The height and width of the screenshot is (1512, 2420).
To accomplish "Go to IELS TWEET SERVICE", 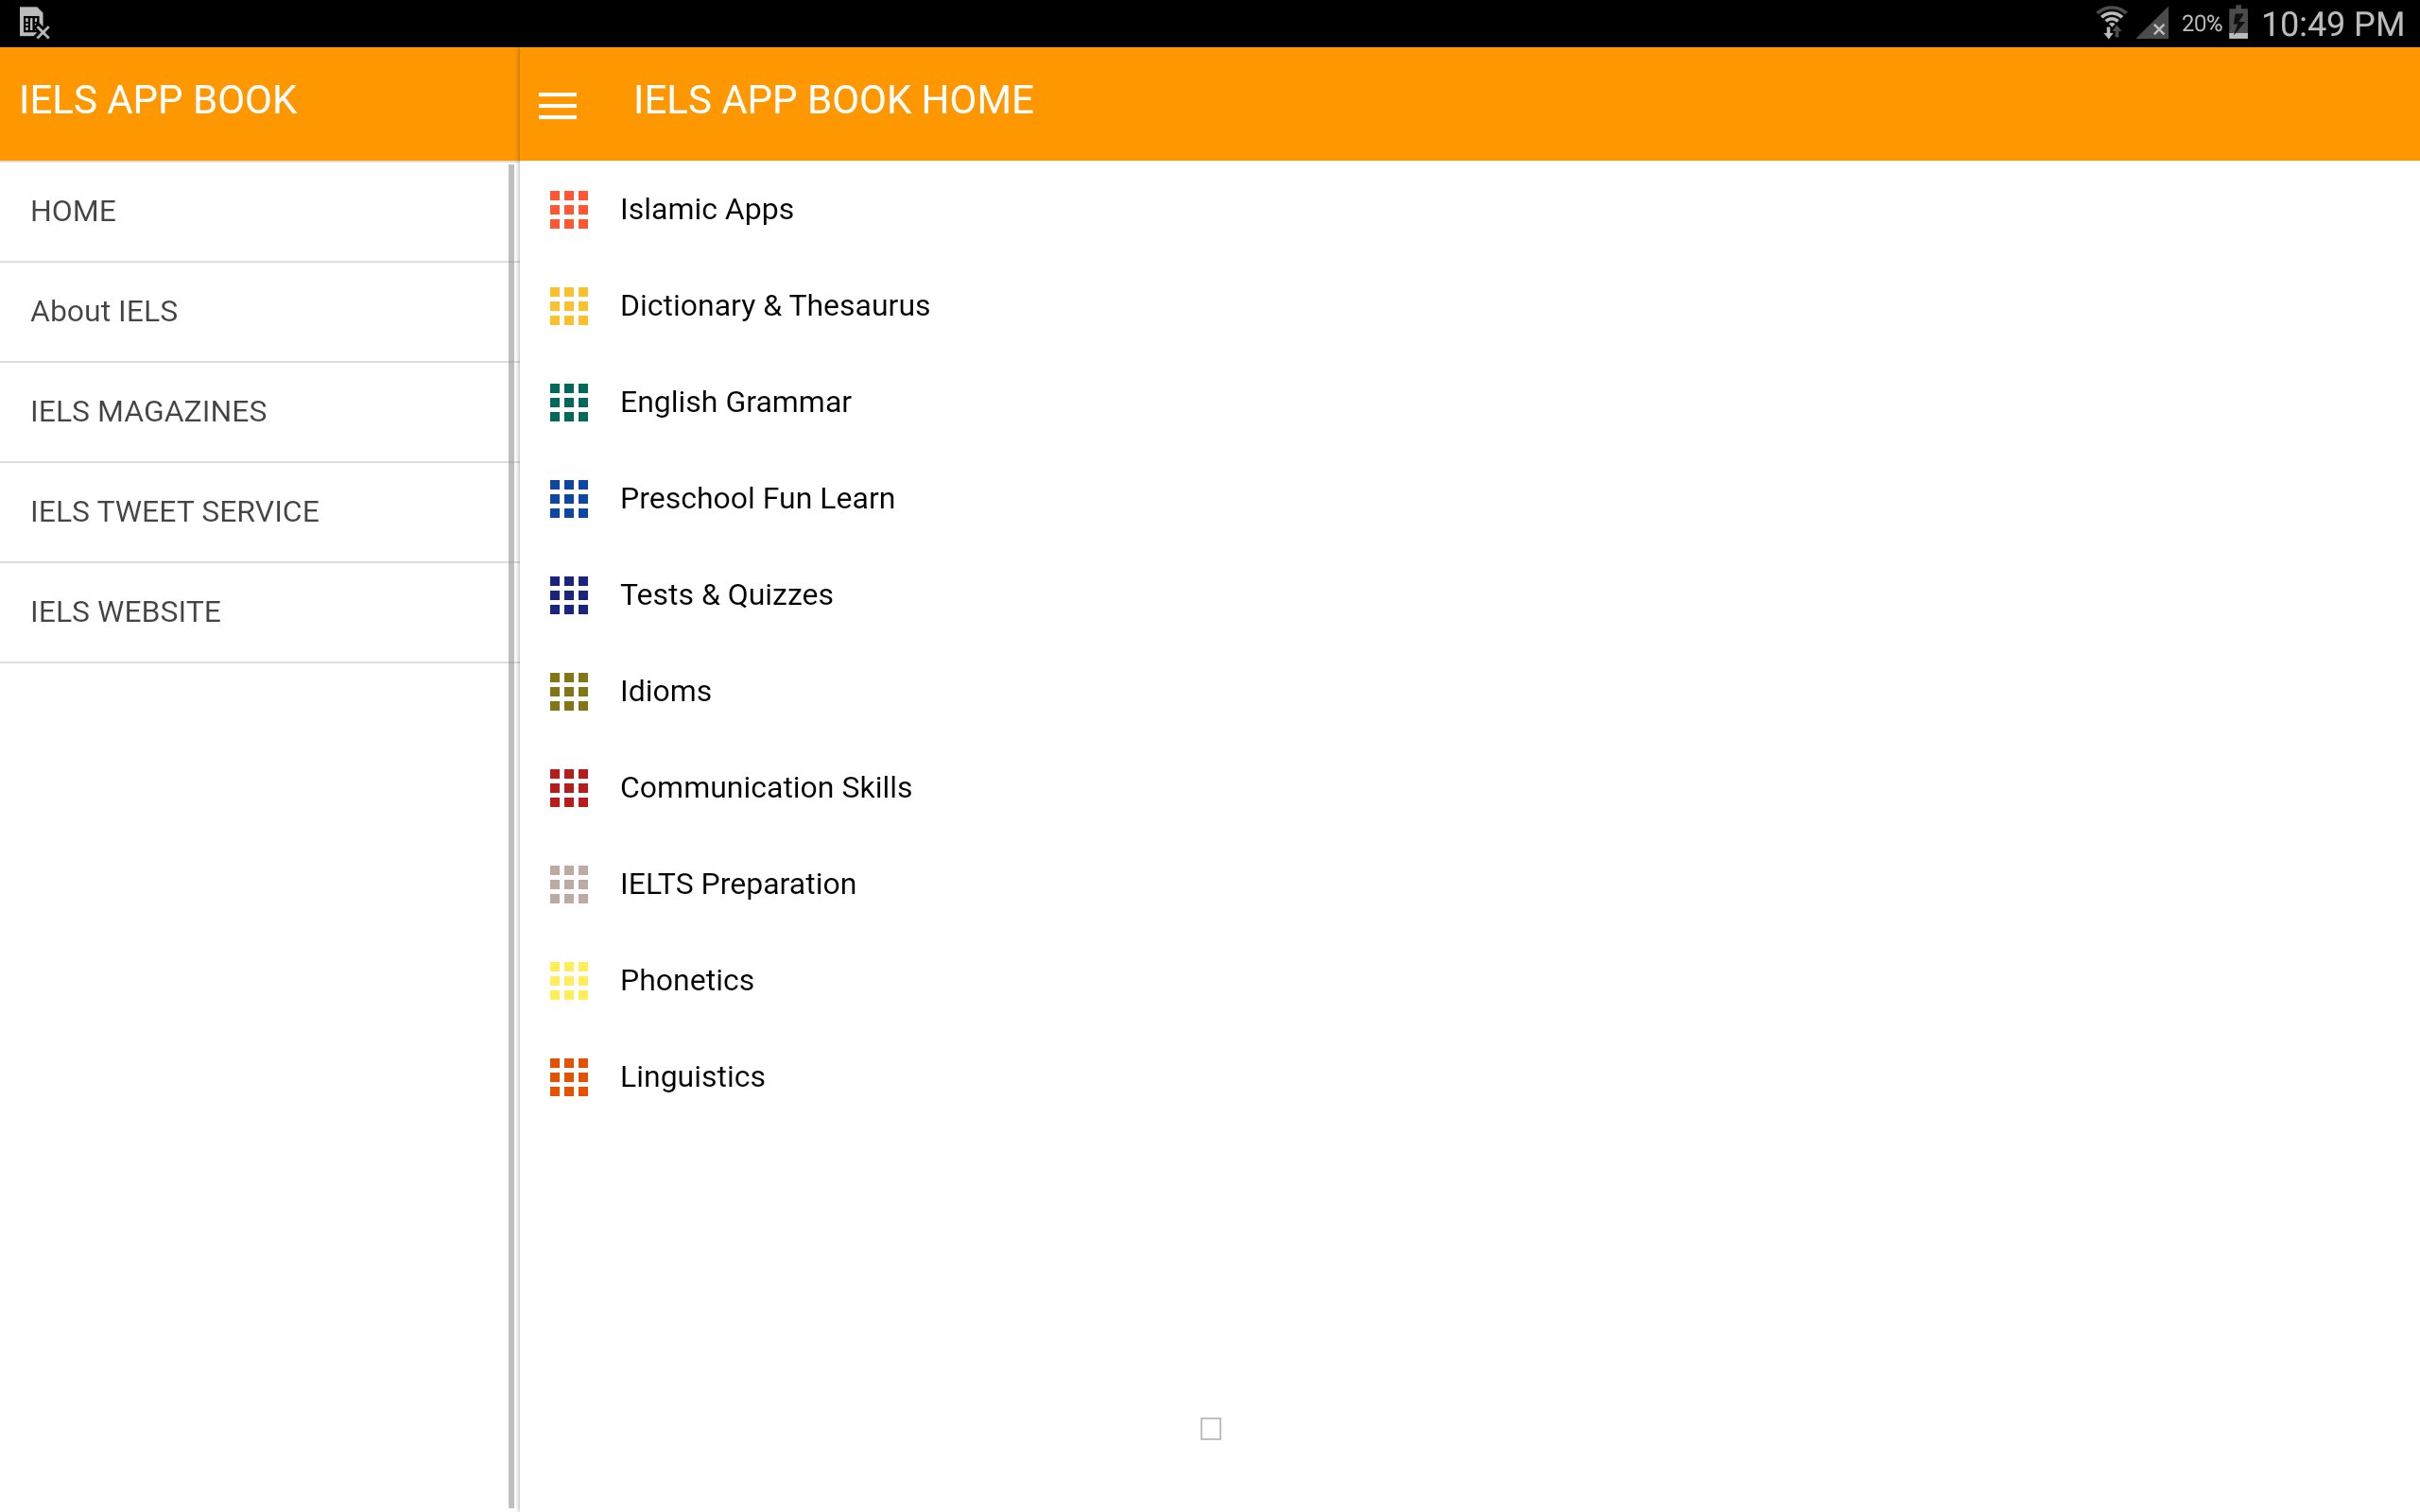I will click(x=174, y=511).
